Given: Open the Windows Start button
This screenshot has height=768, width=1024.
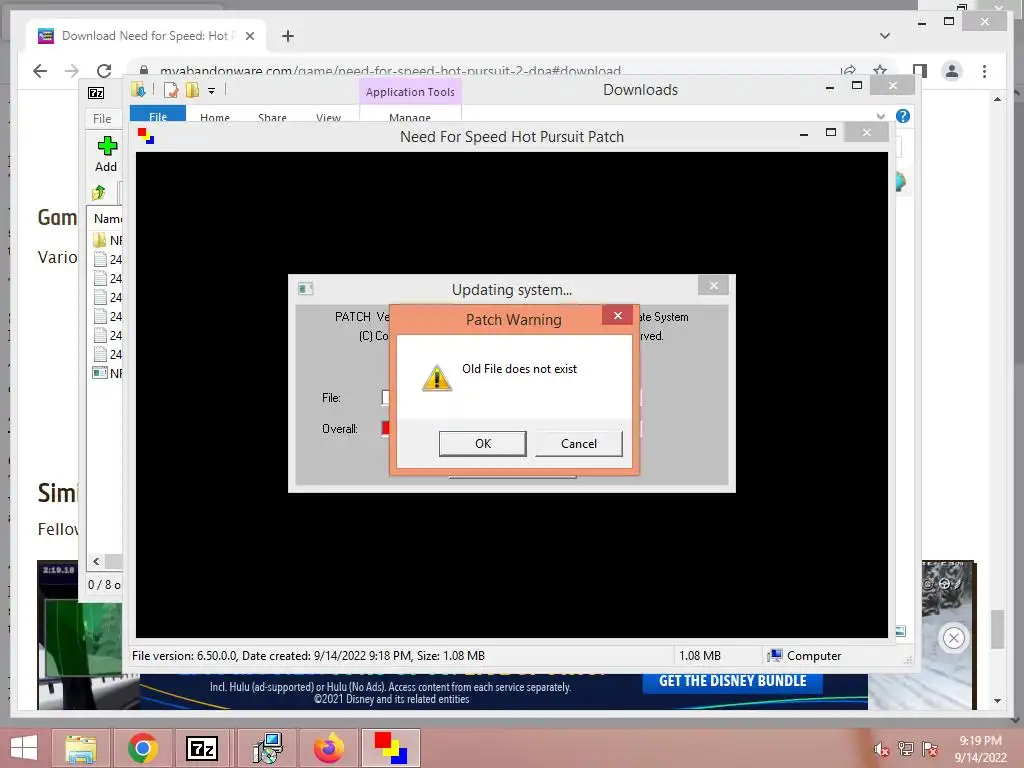Looking at the screenshot, I should coord(24,748).
